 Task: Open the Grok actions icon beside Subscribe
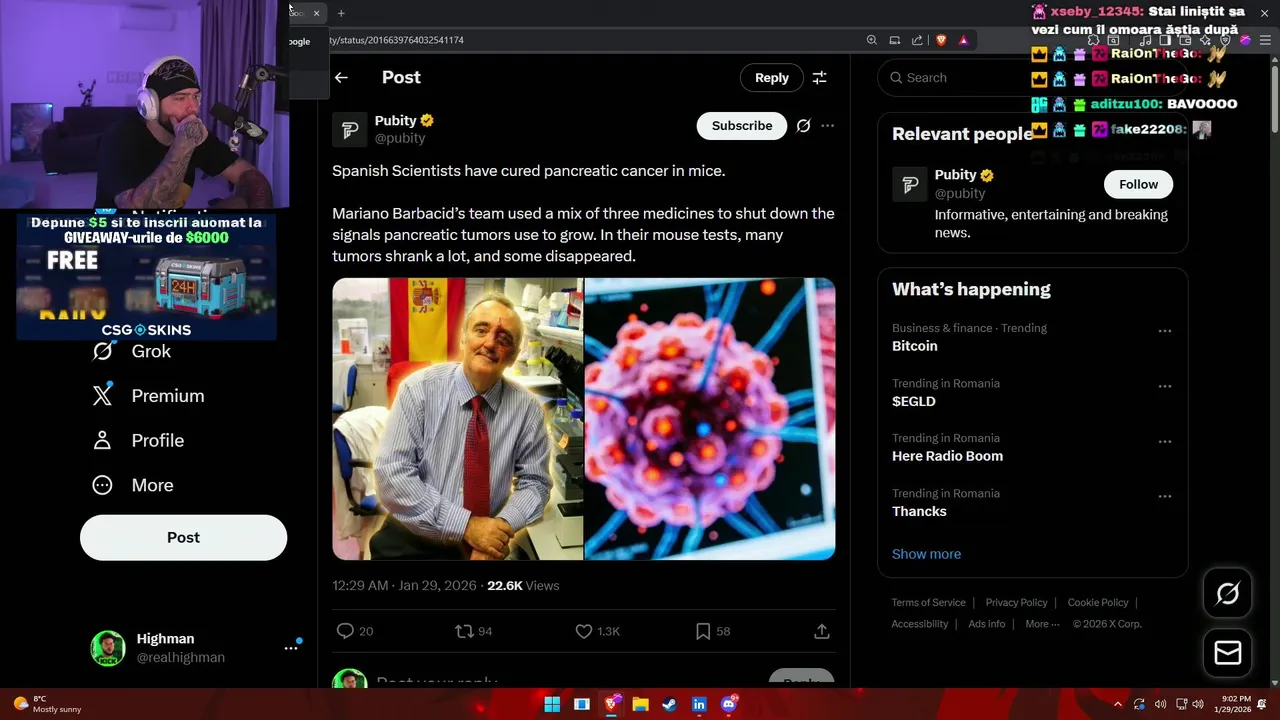[803, 126]
